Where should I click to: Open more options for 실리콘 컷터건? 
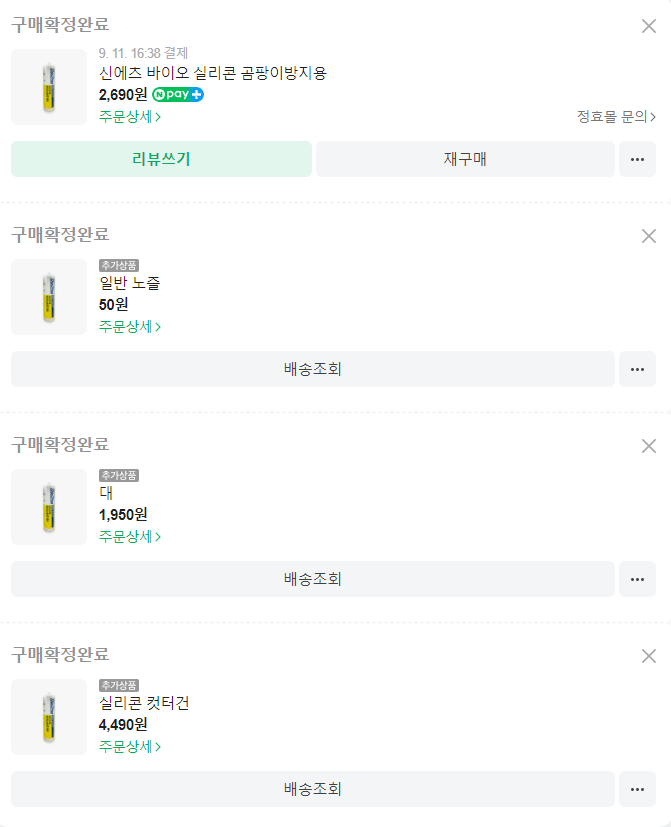point(637,789)
